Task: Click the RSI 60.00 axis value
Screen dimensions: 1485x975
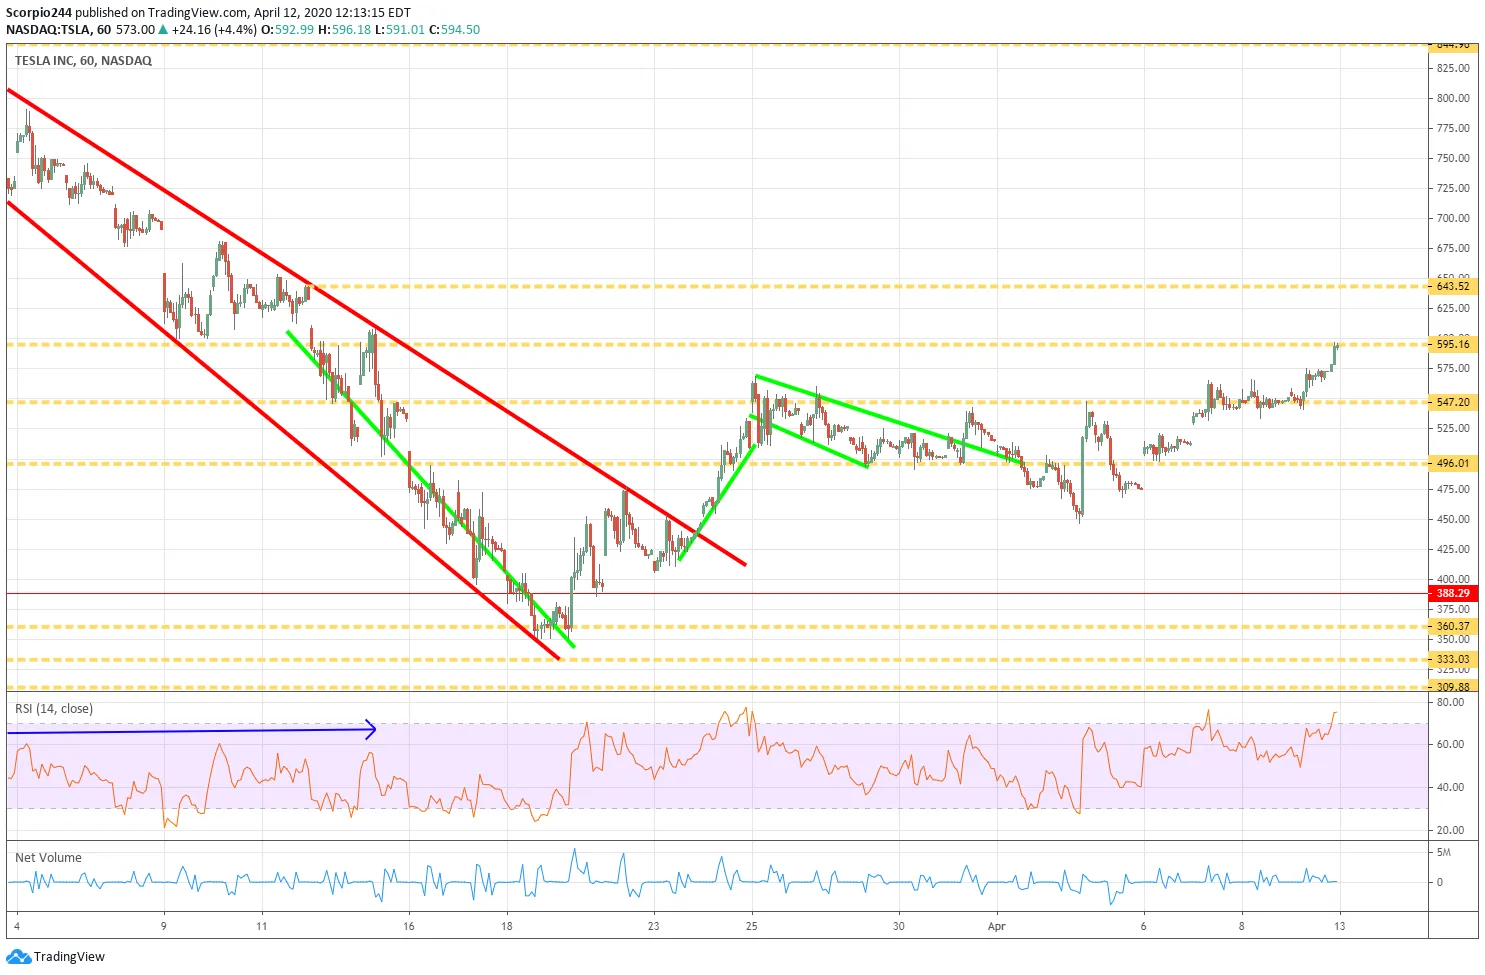Action: (x=1450, y=744)
